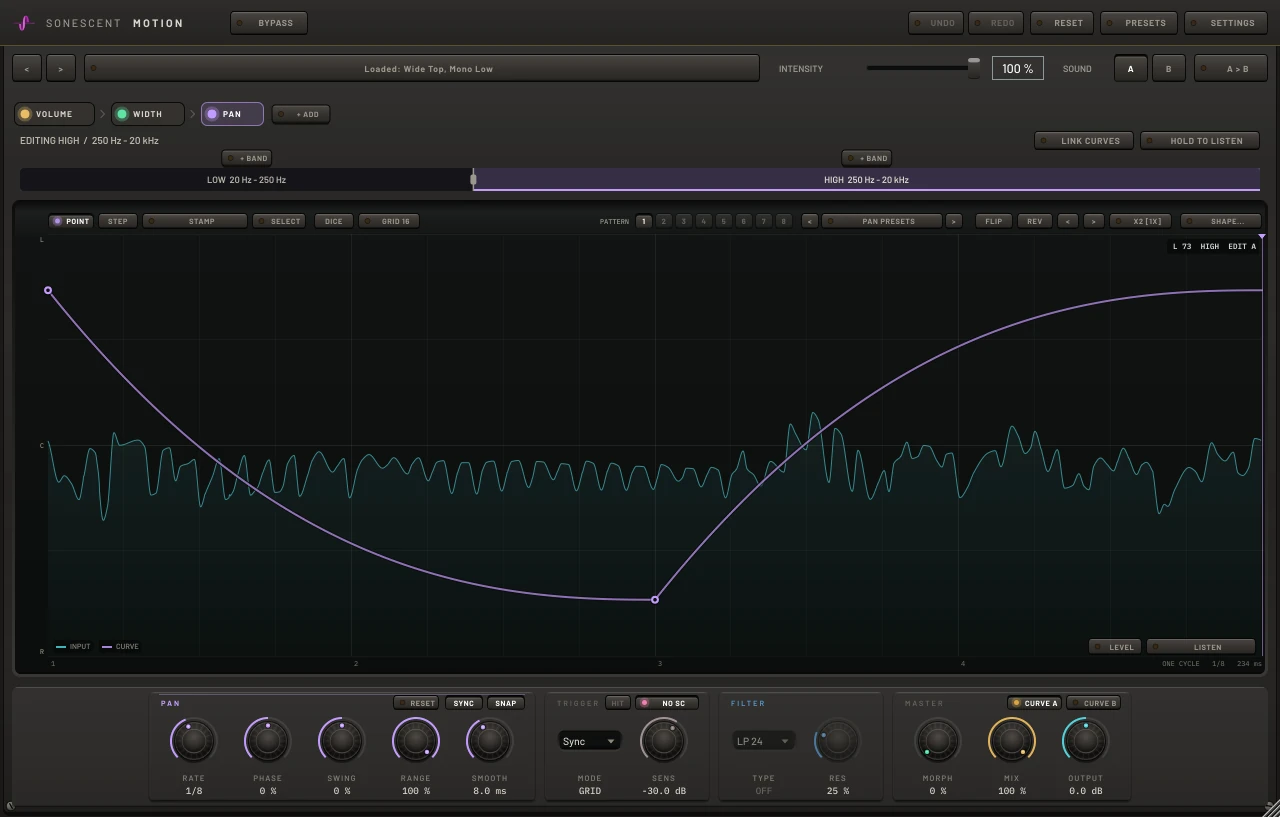Viewport: 1280px width, 817px height.
Task: Click the UNDO button
Action: click(x=936, y=23)
